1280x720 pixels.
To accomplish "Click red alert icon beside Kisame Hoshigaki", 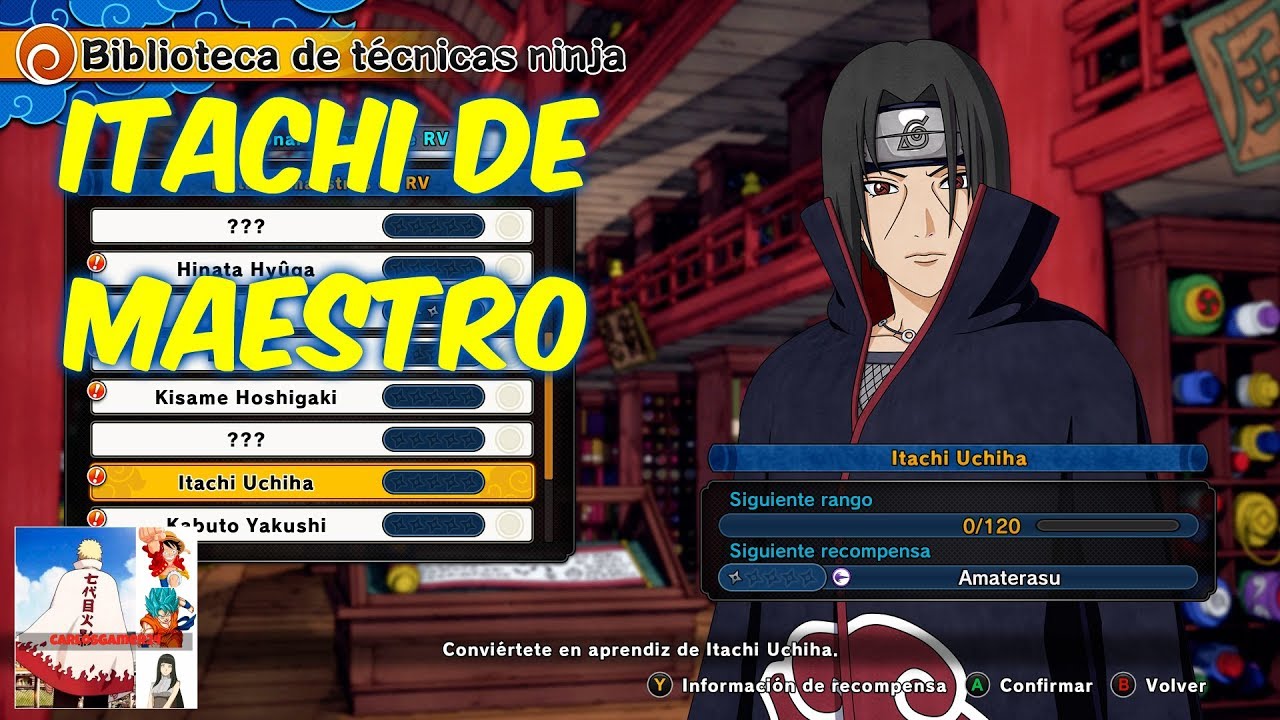I will coord(97,389).
